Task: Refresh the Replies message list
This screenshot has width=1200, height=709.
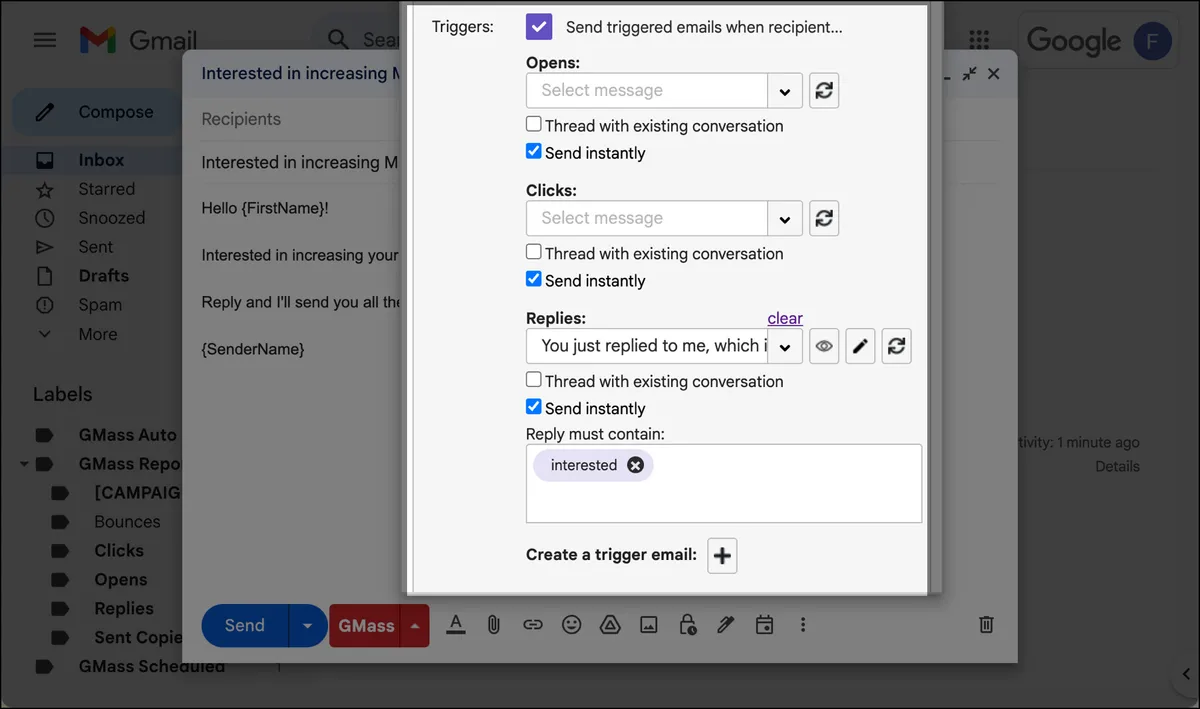Action: pyautogui.click(x=897, y=346)
